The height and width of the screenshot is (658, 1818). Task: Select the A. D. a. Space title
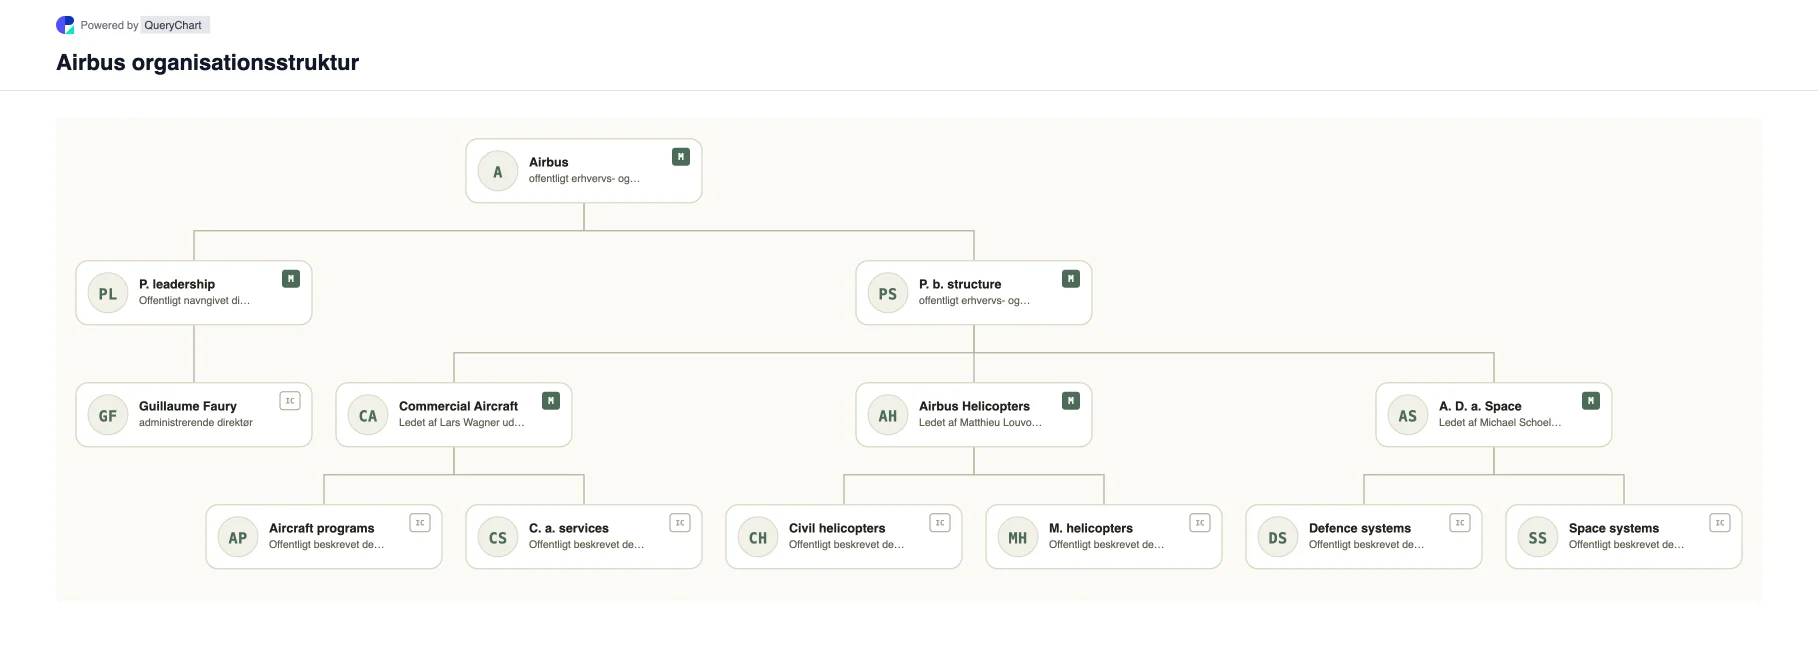pos(1480,406)
